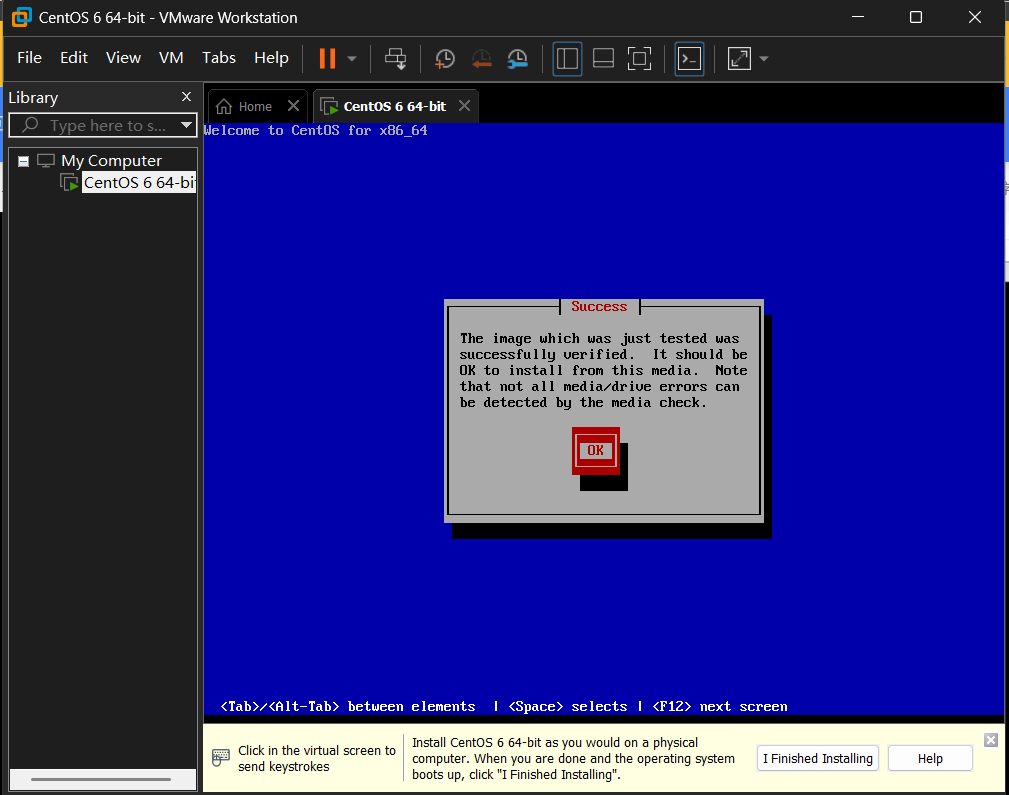Click the VM icon on CentOS tab

329,106
